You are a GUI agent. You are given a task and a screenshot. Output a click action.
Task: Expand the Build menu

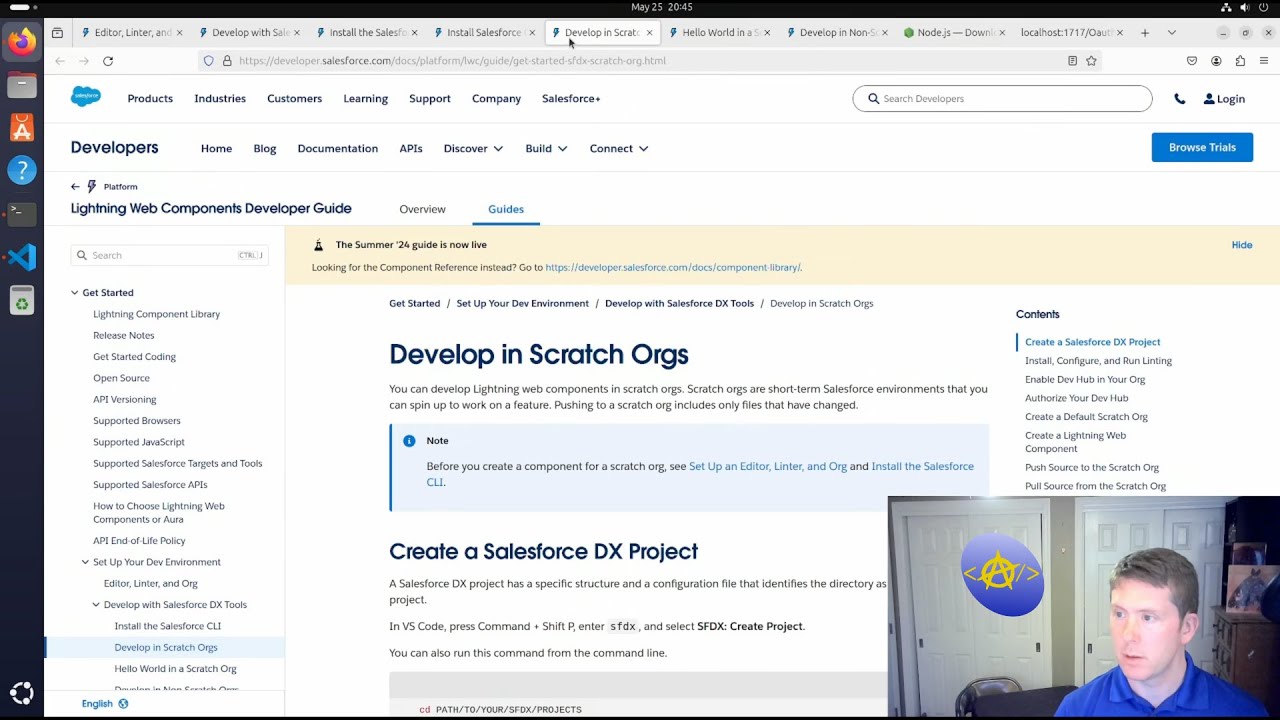click(546, 148)
